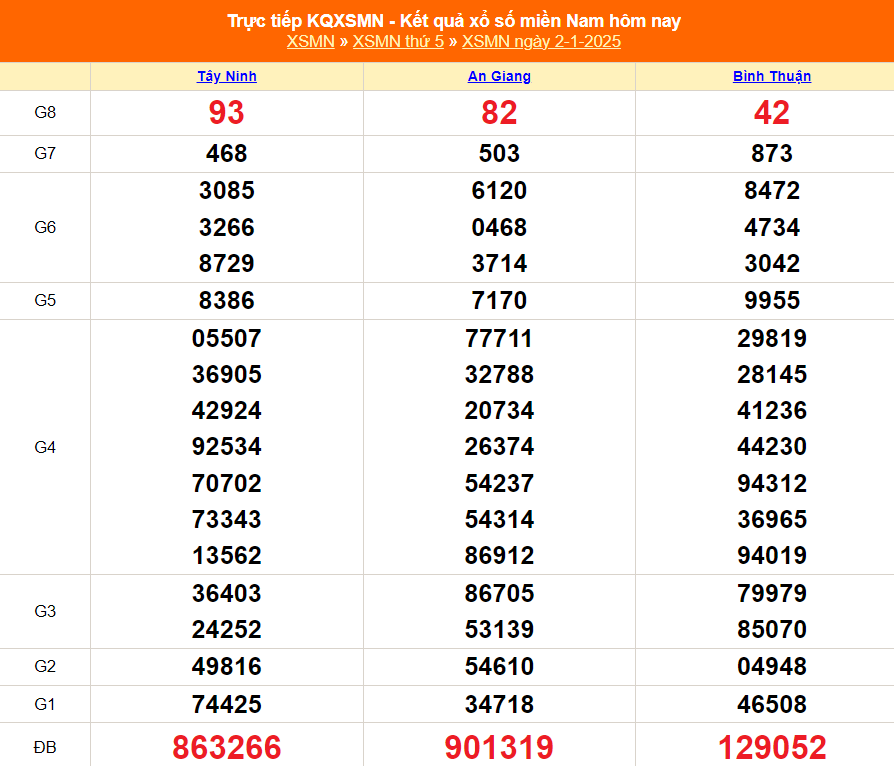This screenshot has width=894, height=766.
Task: Open the Bình Thuận province link
Action: [x=771, y=76]
